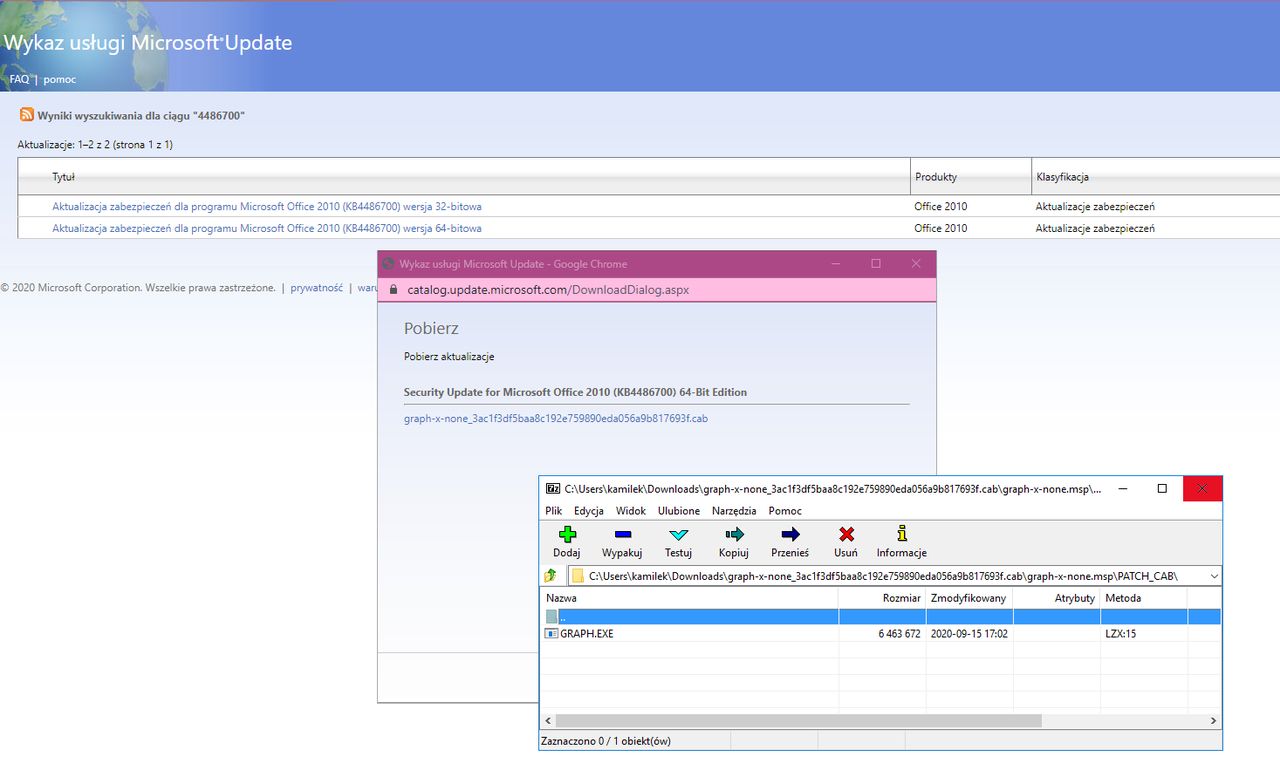The image size is (1280, 770).
Task: Sort by the Atrybuty column header
Action: (1056, 598)
